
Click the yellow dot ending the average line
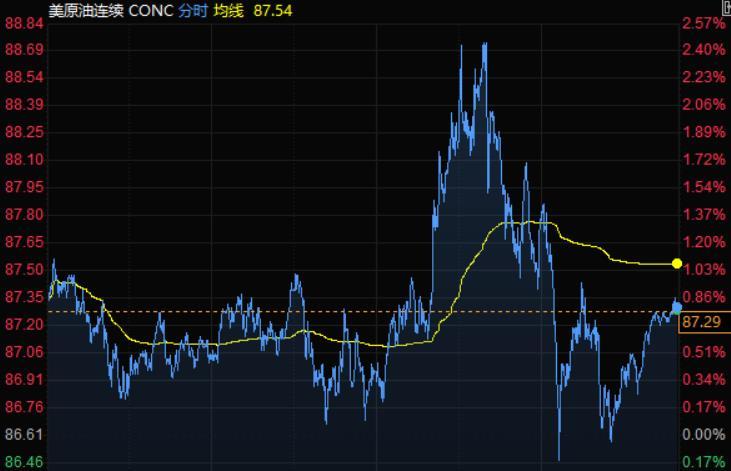coord(677,263)
